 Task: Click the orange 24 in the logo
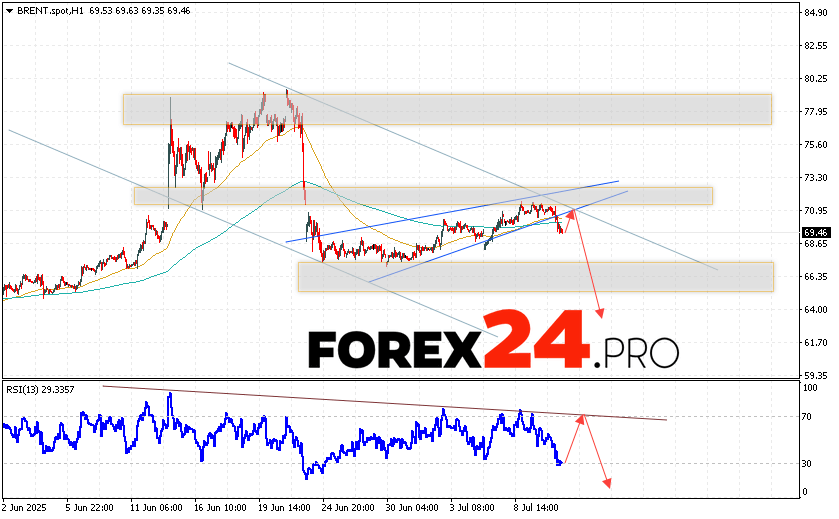pos(536,340)
